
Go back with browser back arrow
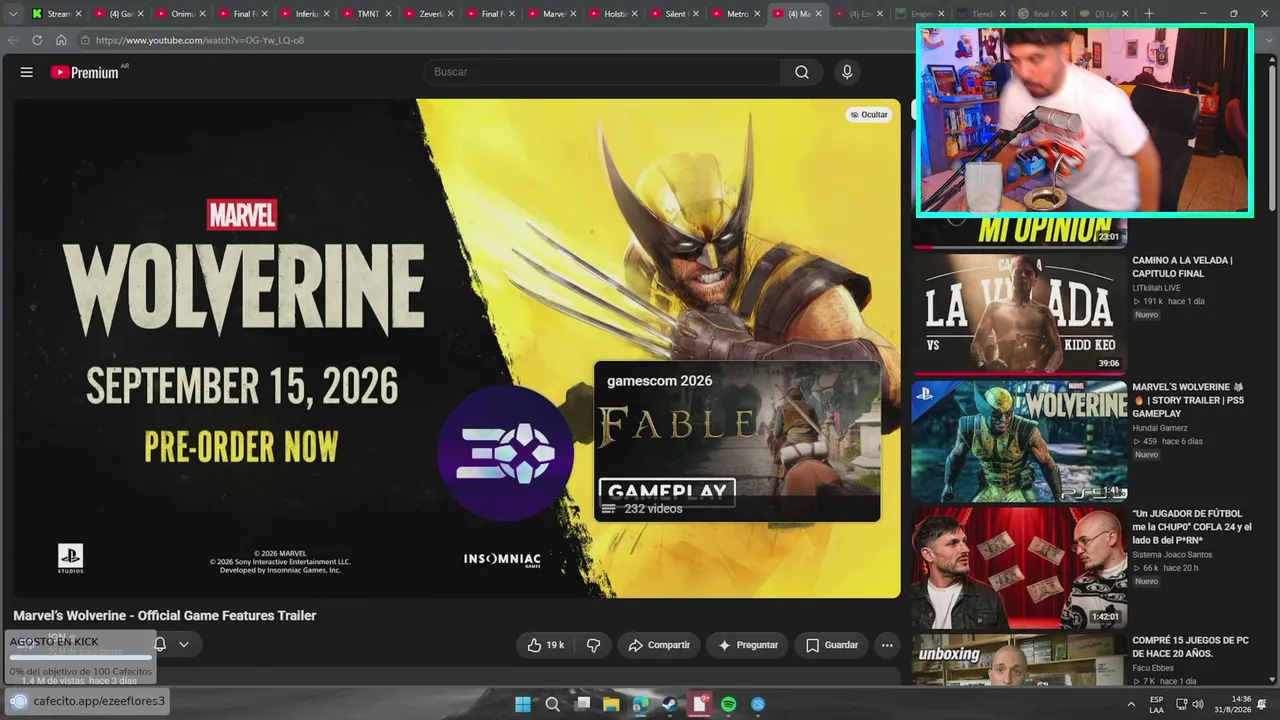click(x=13, y=40)
